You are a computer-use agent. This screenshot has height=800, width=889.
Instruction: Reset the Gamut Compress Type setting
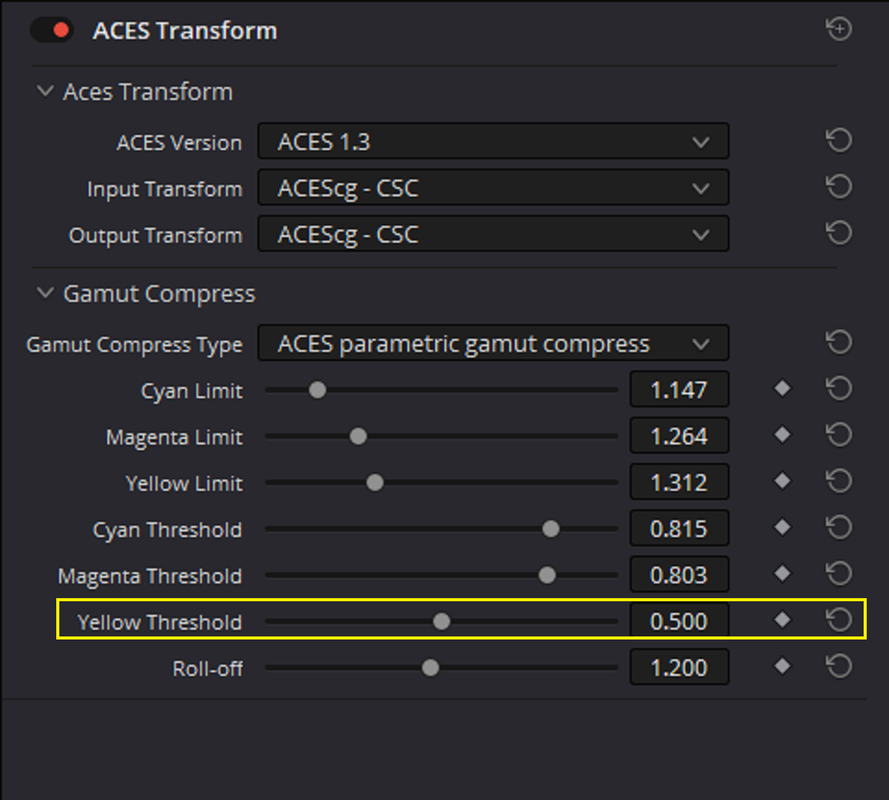839,342
